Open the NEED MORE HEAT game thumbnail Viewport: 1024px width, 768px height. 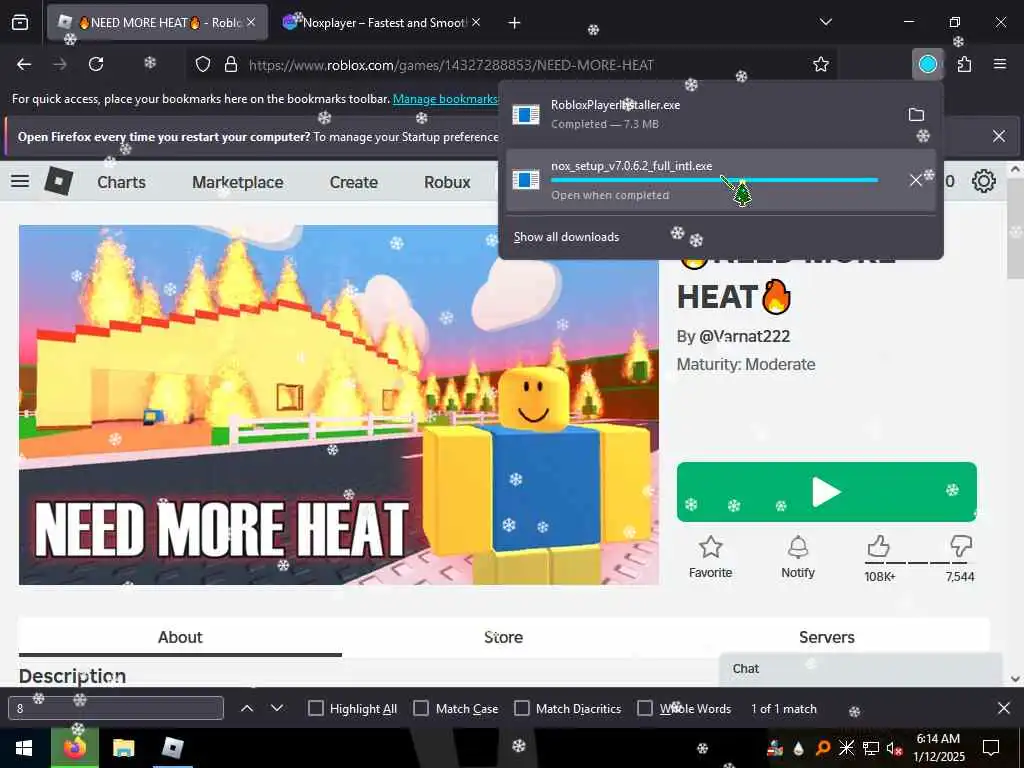tap(339, 405)
